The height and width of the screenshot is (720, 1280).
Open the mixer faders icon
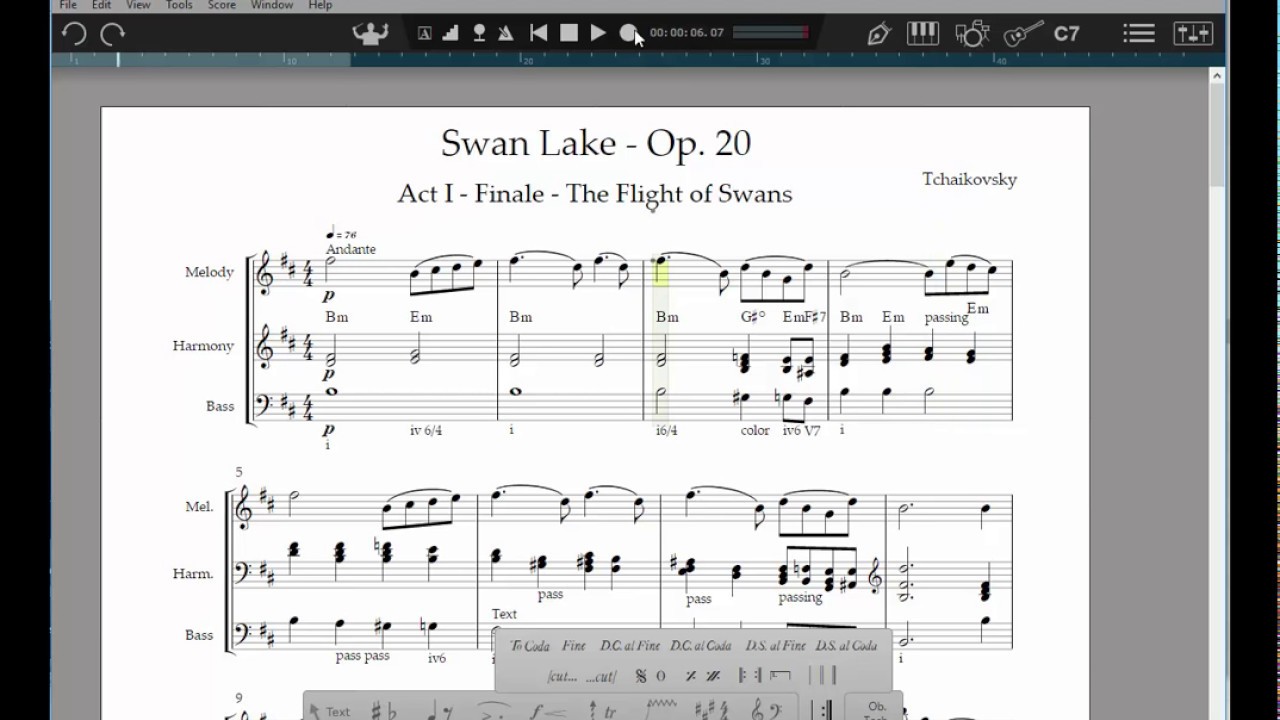coord(1193,34)
